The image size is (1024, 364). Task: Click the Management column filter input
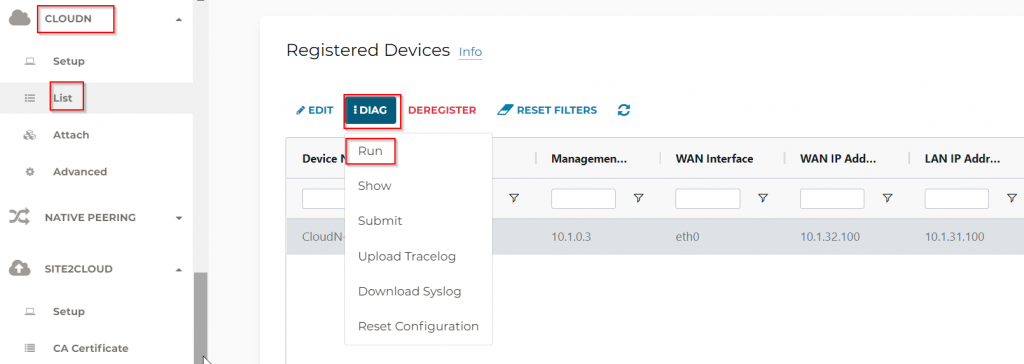(583, 199)
